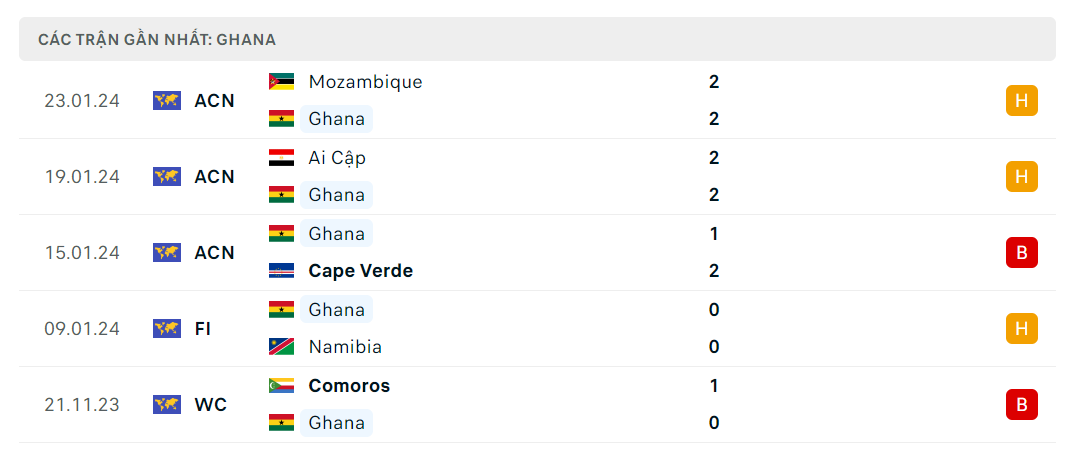
Task: Click the Cape Verde flag icon
Action: 282,270
